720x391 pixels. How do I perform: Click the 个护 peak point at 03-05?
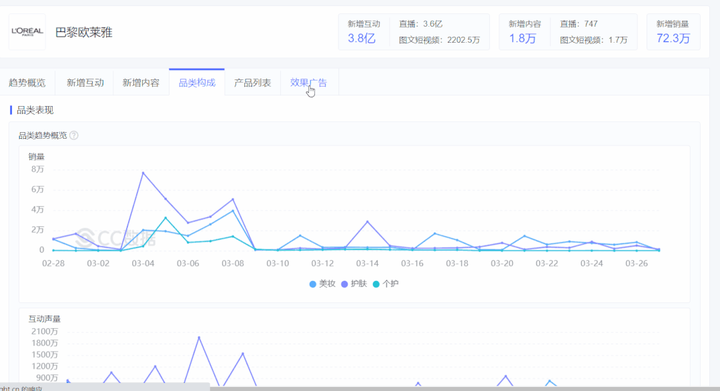point(165,218)
